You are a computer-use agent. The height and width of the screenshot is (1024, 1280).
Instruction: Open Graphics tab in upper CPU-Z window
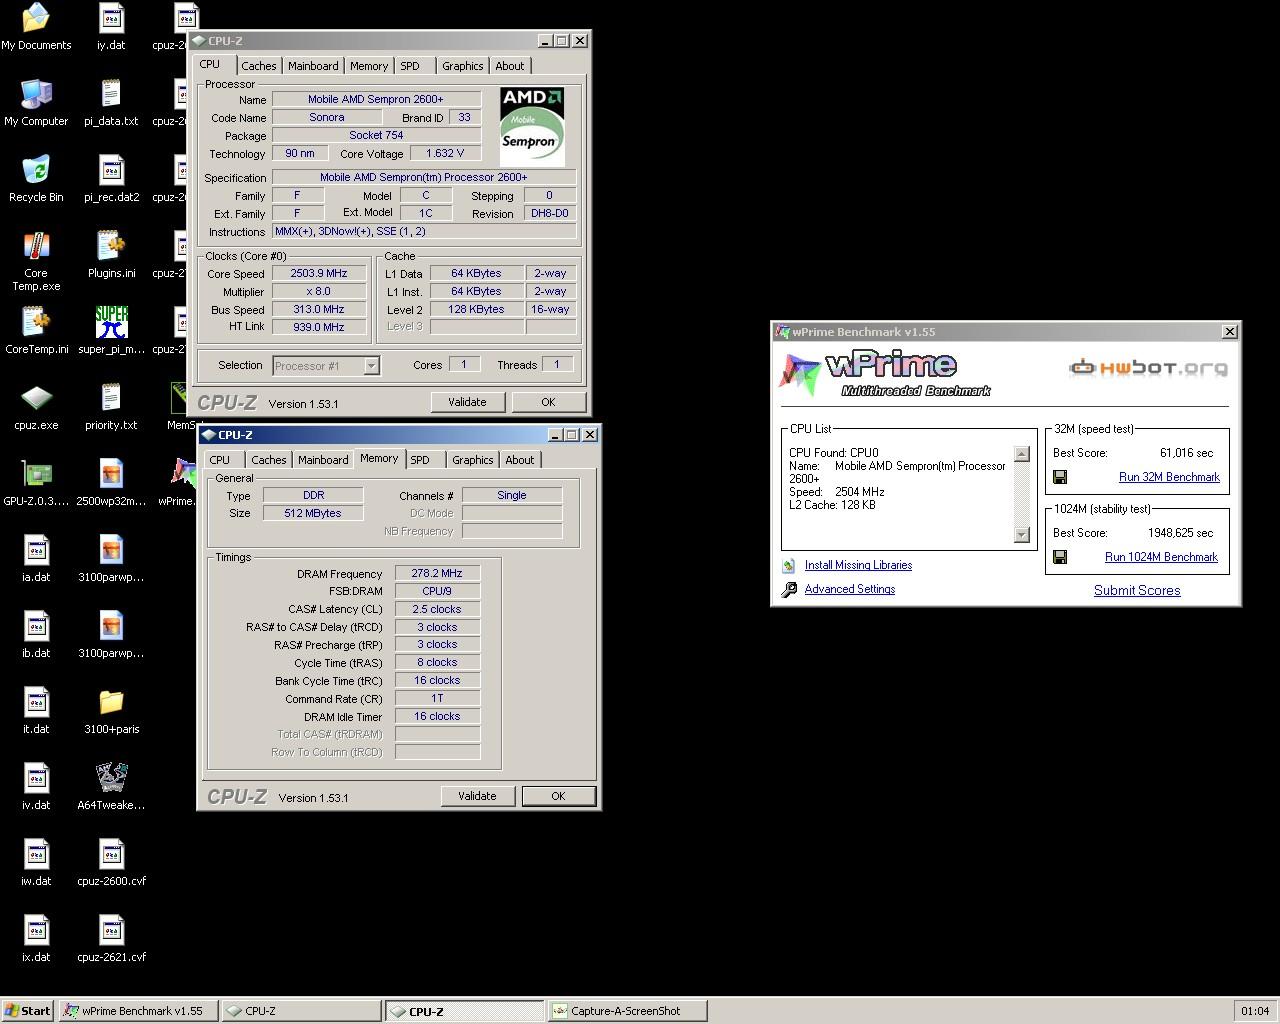(x=463, y=66)
